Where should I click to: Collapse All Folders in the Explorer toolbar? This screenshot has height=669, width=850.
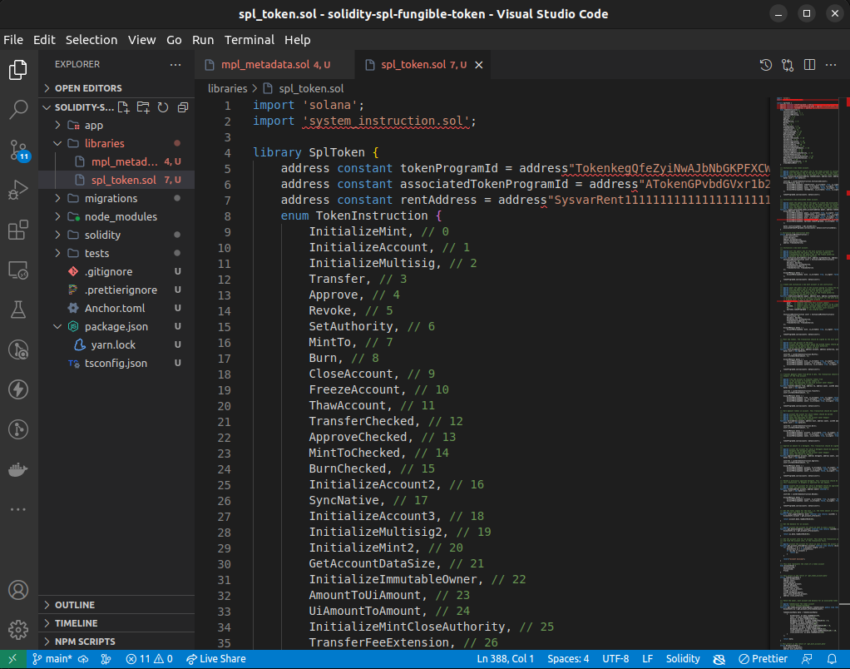tap(182, 106)
